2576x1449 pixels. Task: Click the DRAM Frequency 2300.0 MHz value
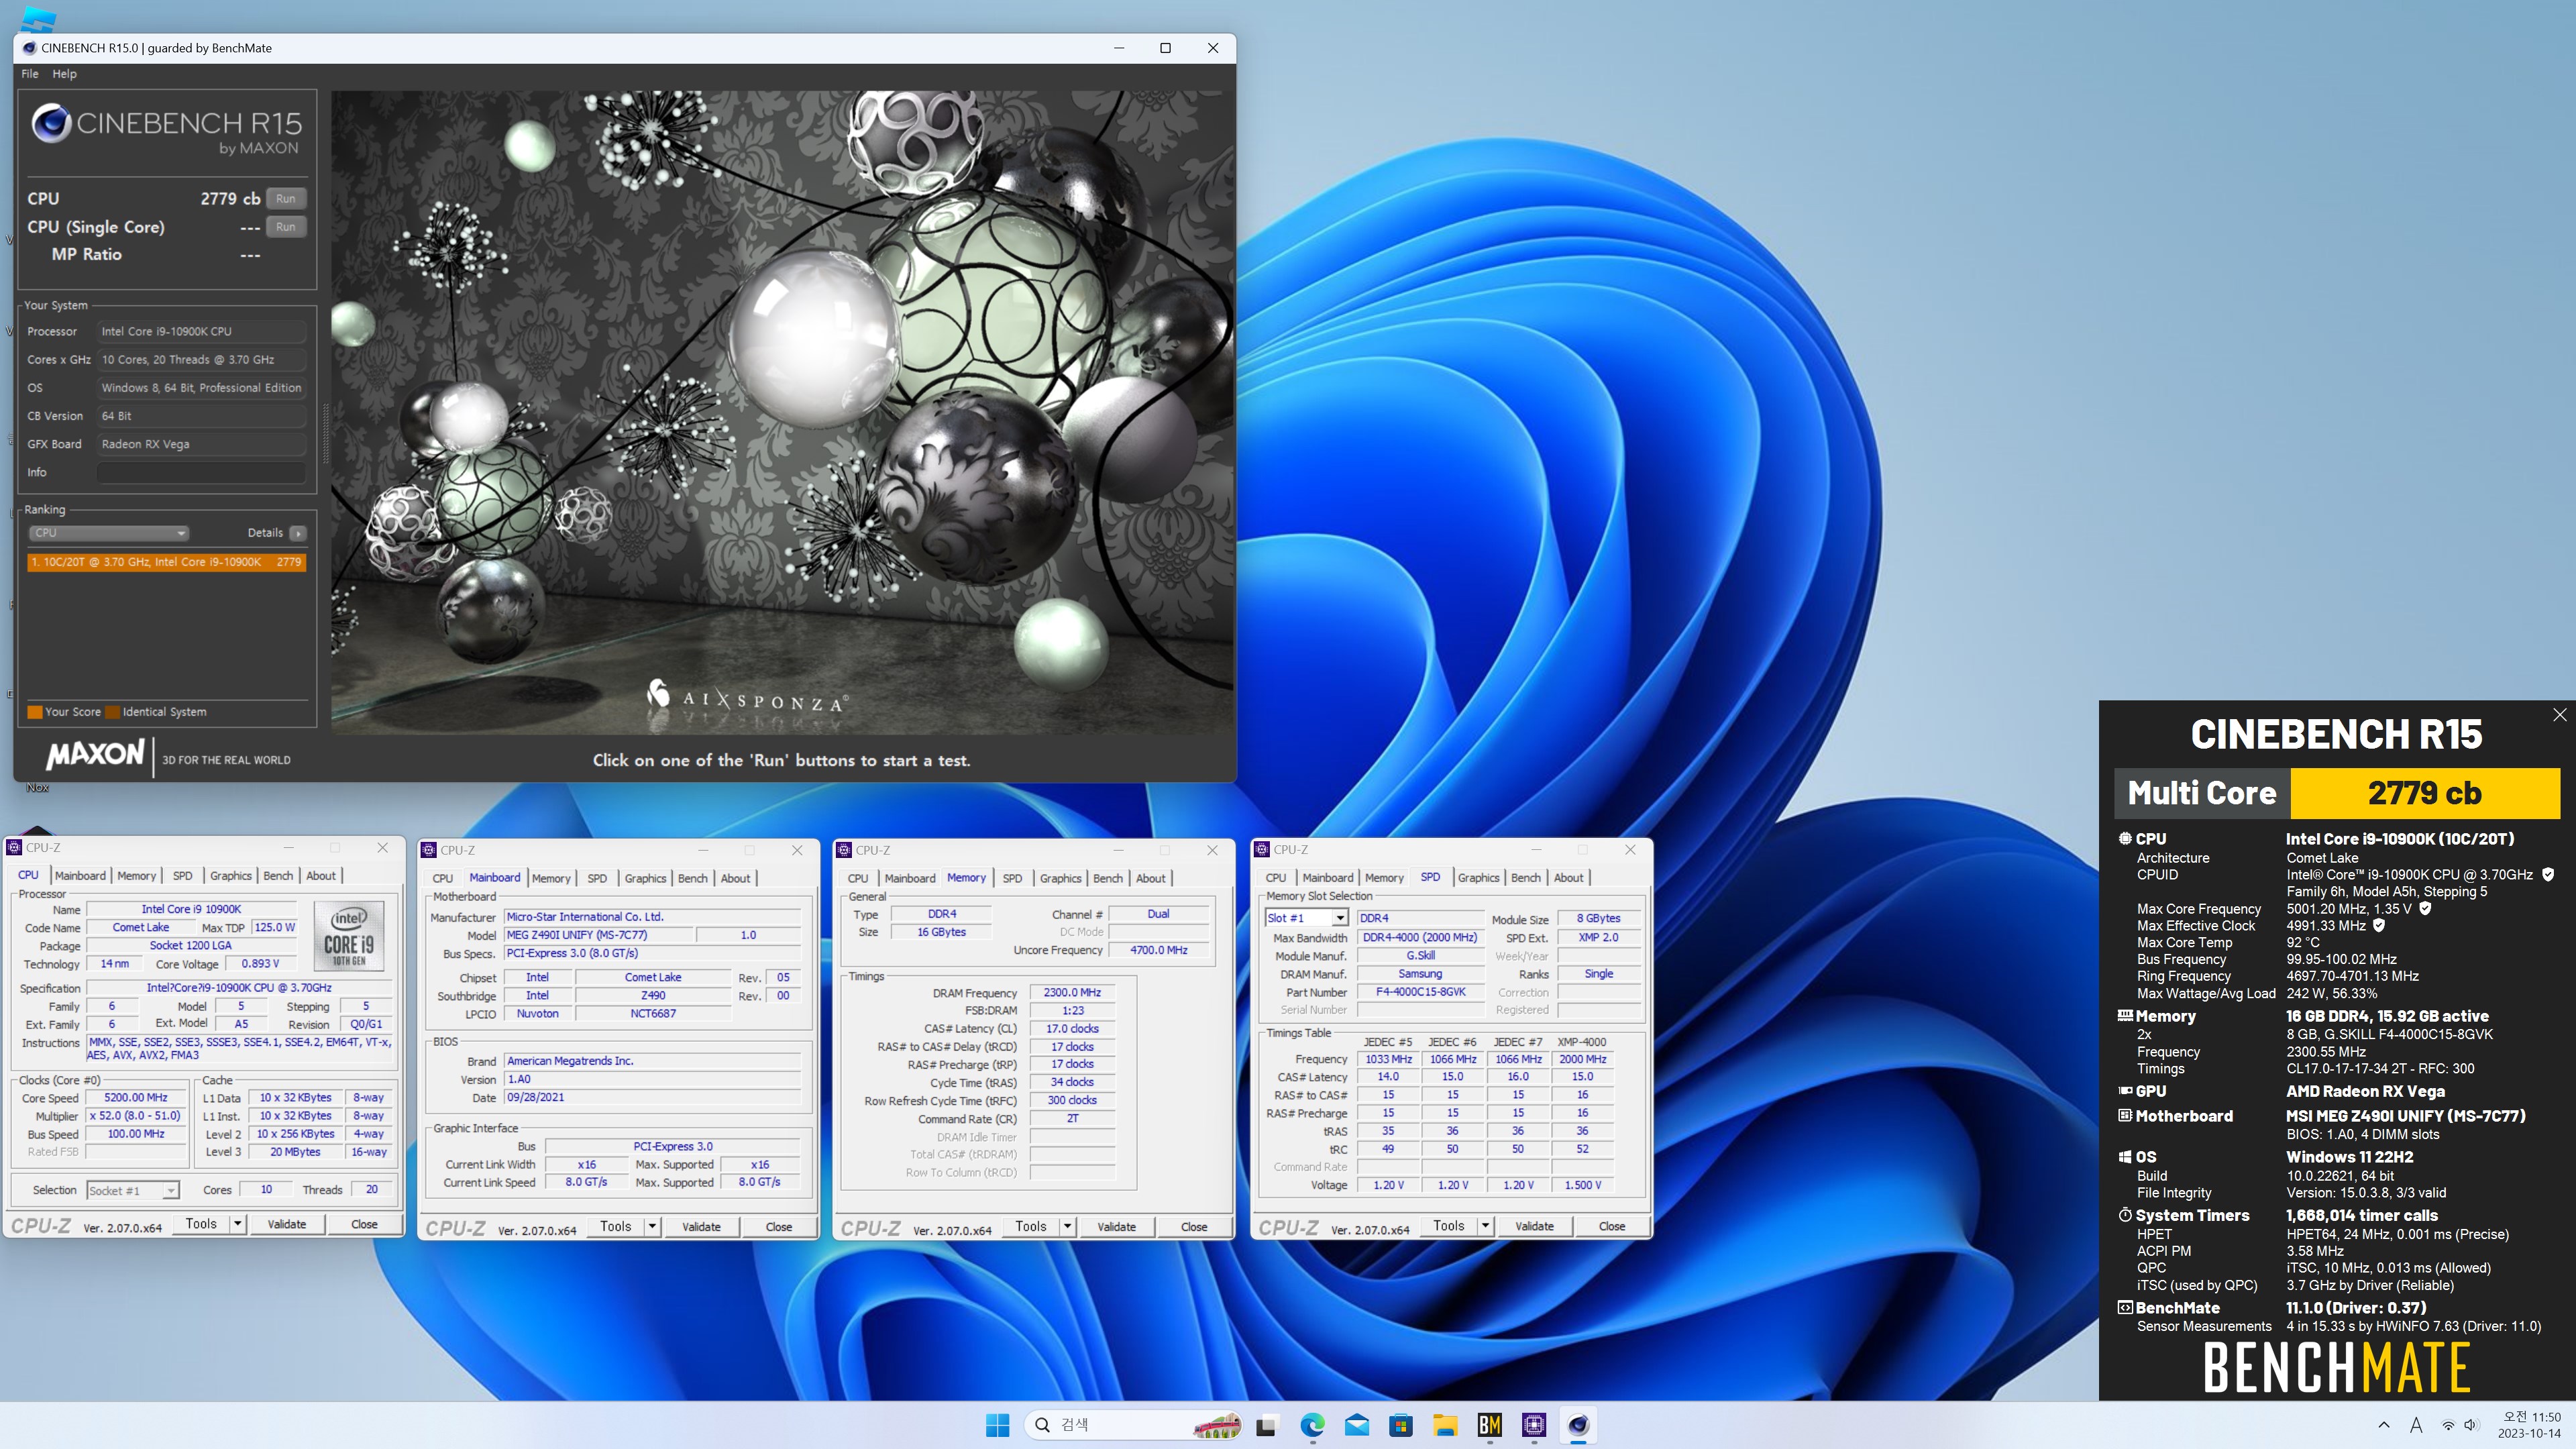coord(1072,993)
